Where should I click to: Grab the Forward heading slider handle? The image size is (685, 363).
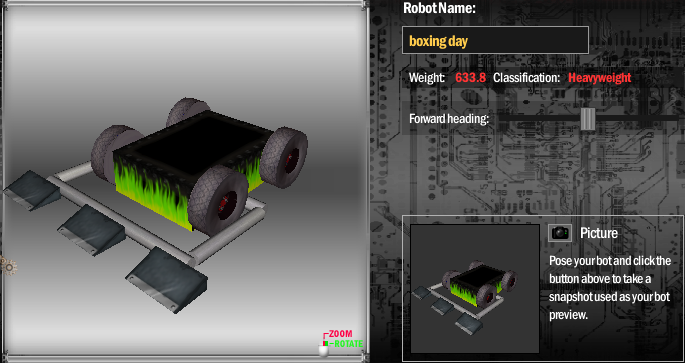coord(588,119)
